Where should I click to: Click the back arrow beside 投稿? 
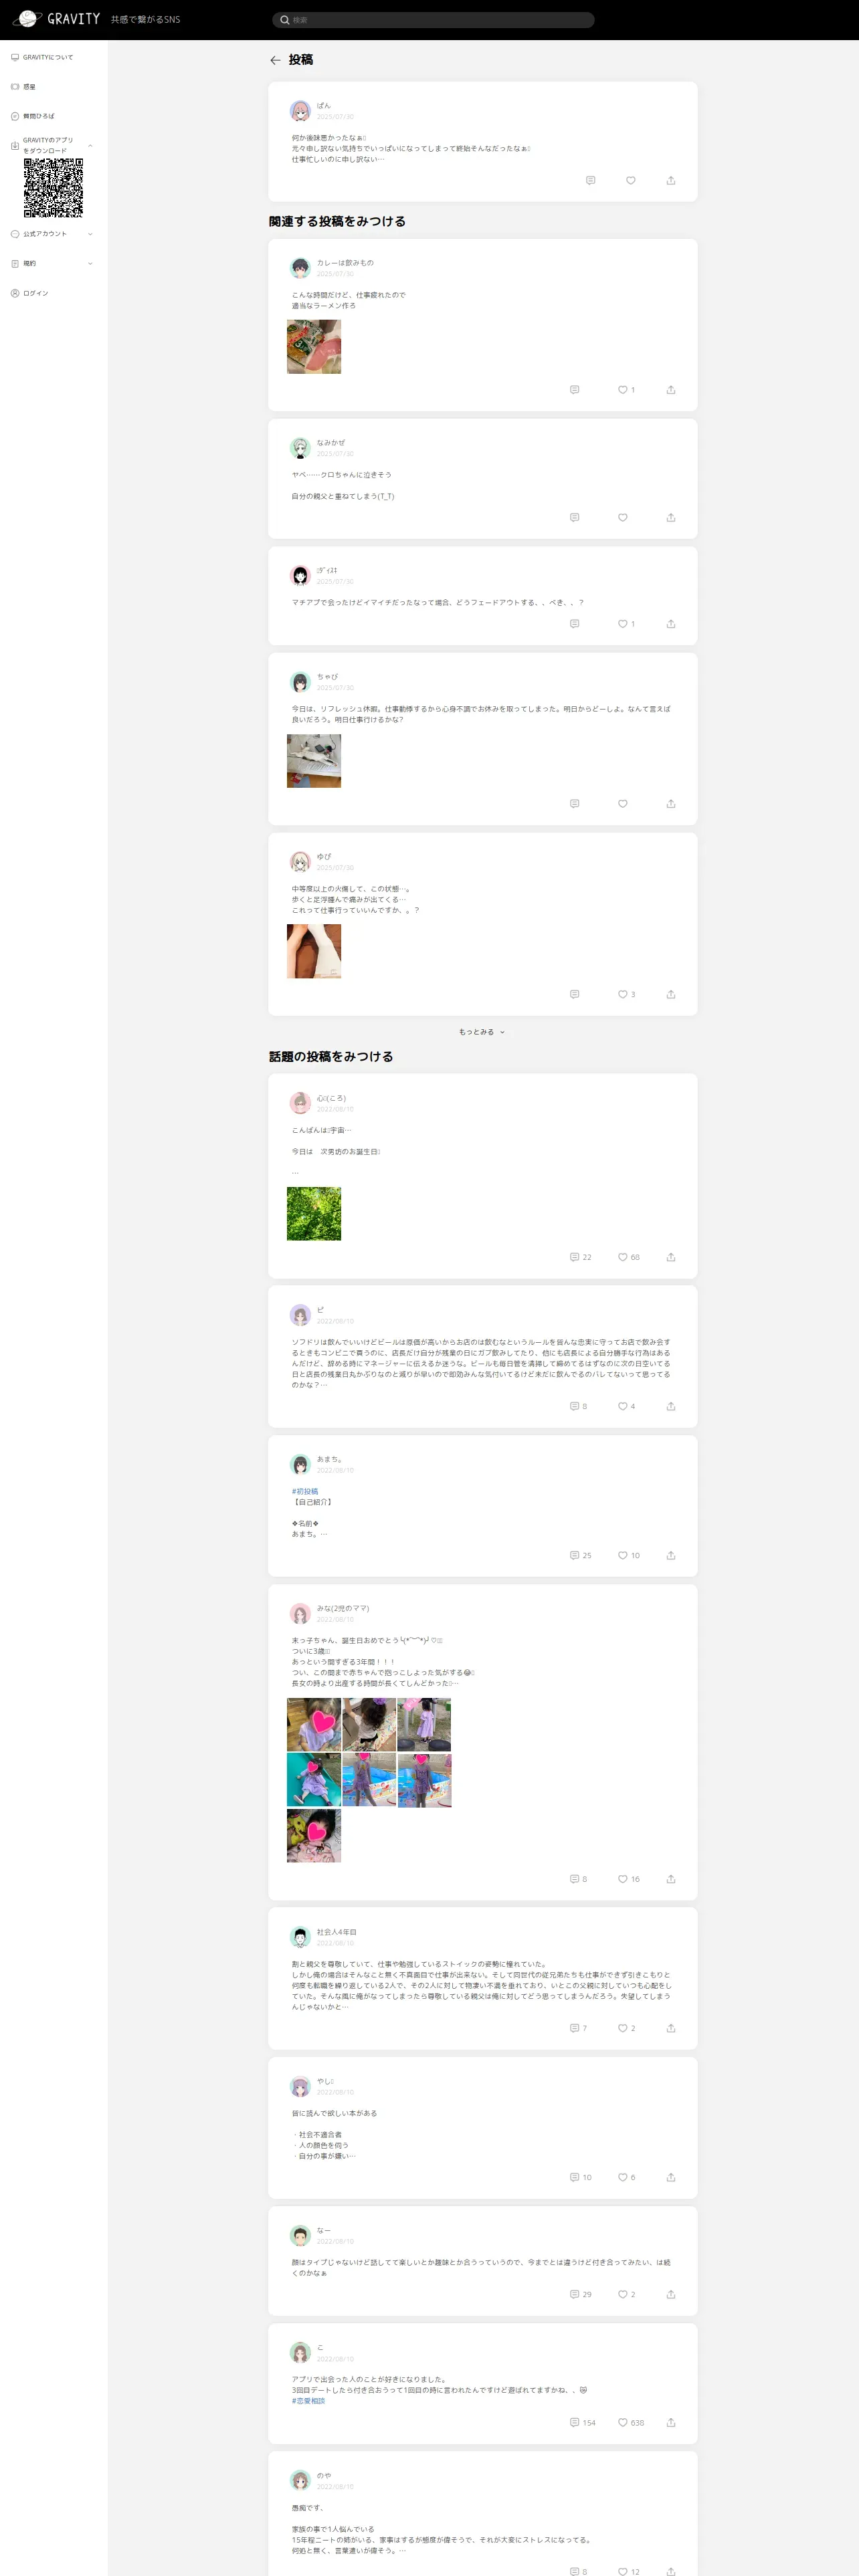click(275, 61)
